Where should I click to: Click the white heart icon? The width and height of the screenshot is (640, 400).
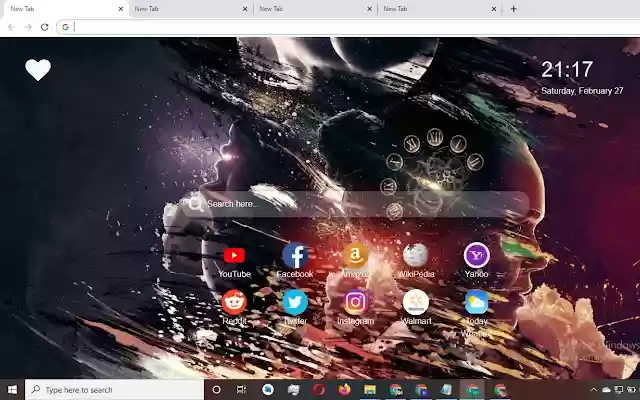click(x=38, y=70)
